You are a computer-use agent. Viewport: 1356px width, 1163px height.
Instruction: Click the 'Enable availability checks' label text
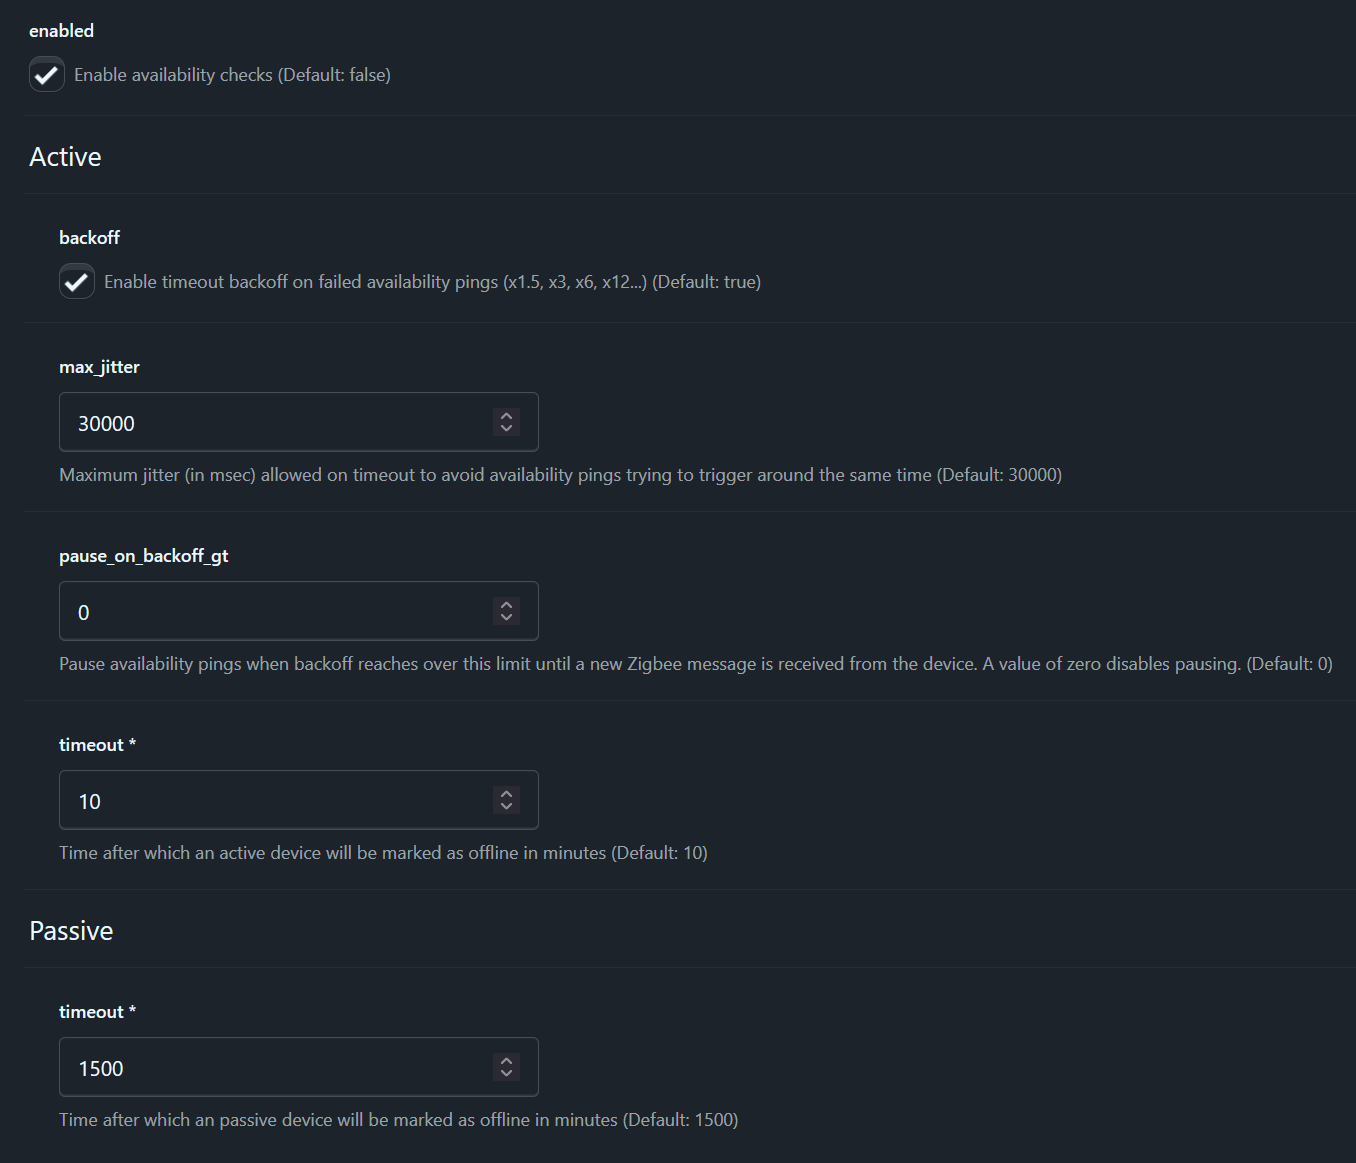tap(232, 75)
